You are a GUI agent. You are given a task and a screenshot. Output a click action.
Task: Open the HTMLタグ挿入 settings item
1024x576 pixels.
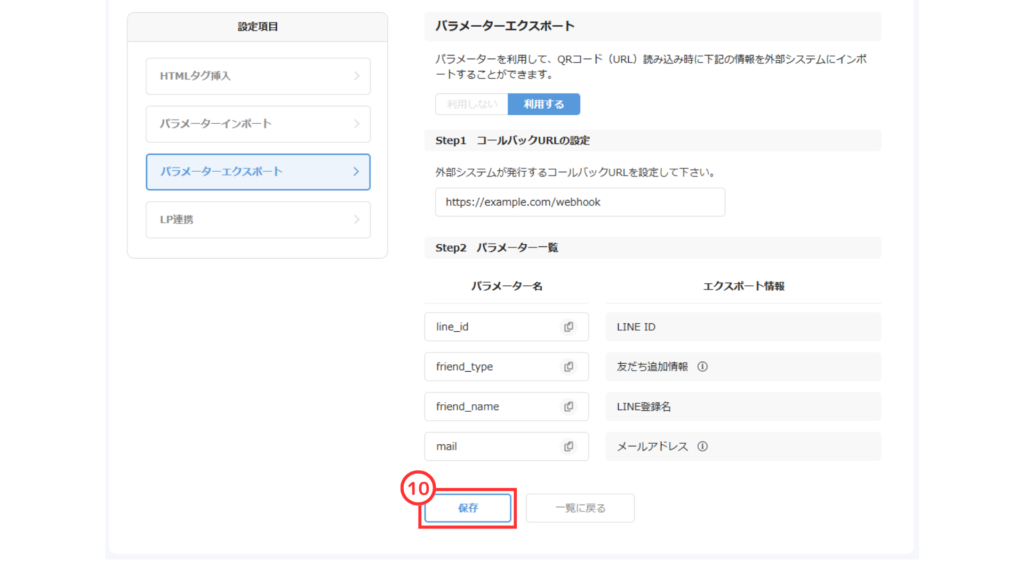tap(258, 76)
